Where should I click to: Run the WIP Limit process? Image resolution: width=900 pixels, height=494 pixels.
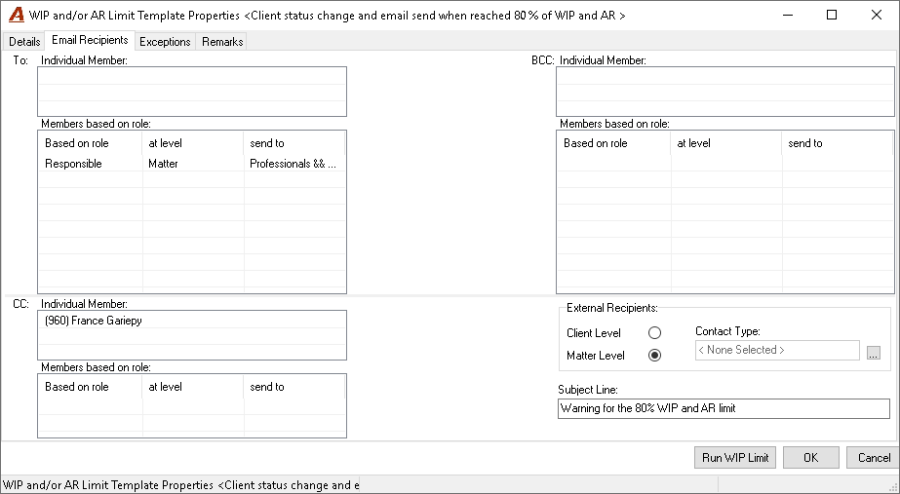click(x=735, y=458)
